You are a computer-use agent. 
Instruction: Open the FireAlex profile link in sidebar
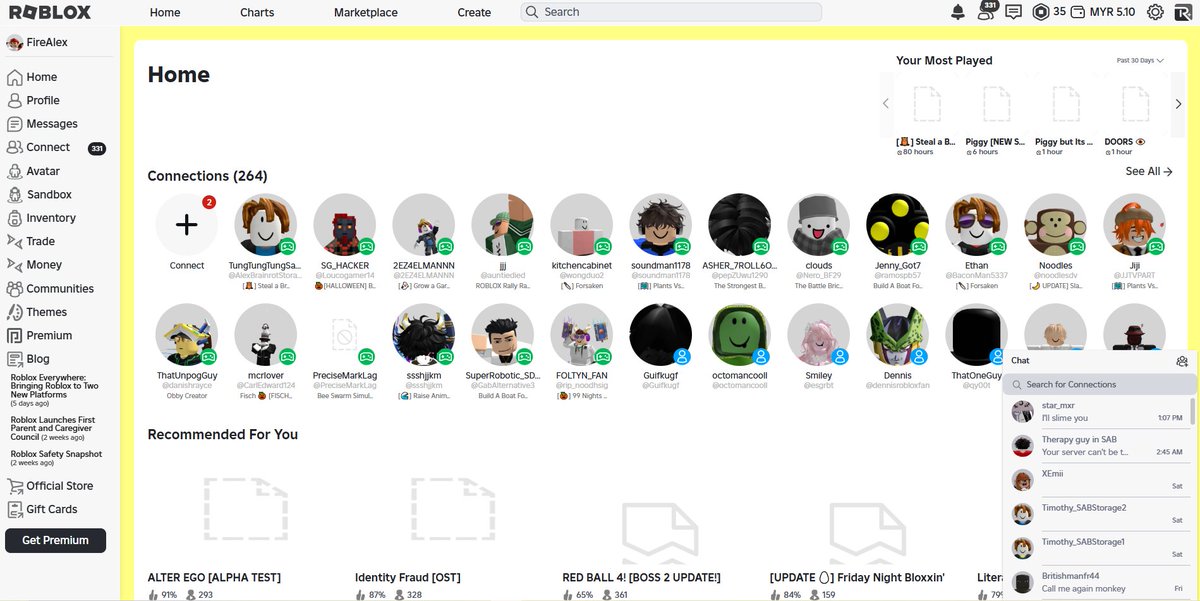tap(36, 43)
